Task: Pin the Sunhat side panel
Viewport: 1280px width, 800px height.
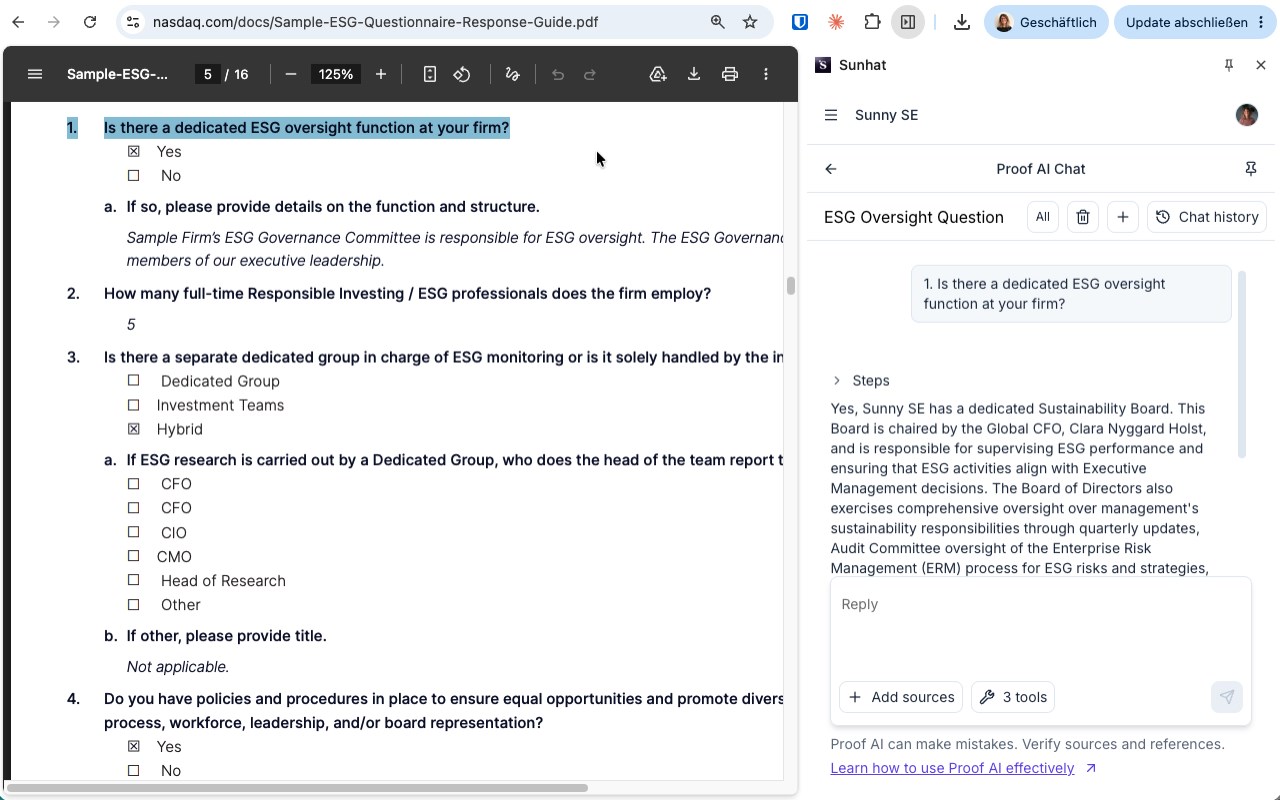Action: (x=1229, y=65)
